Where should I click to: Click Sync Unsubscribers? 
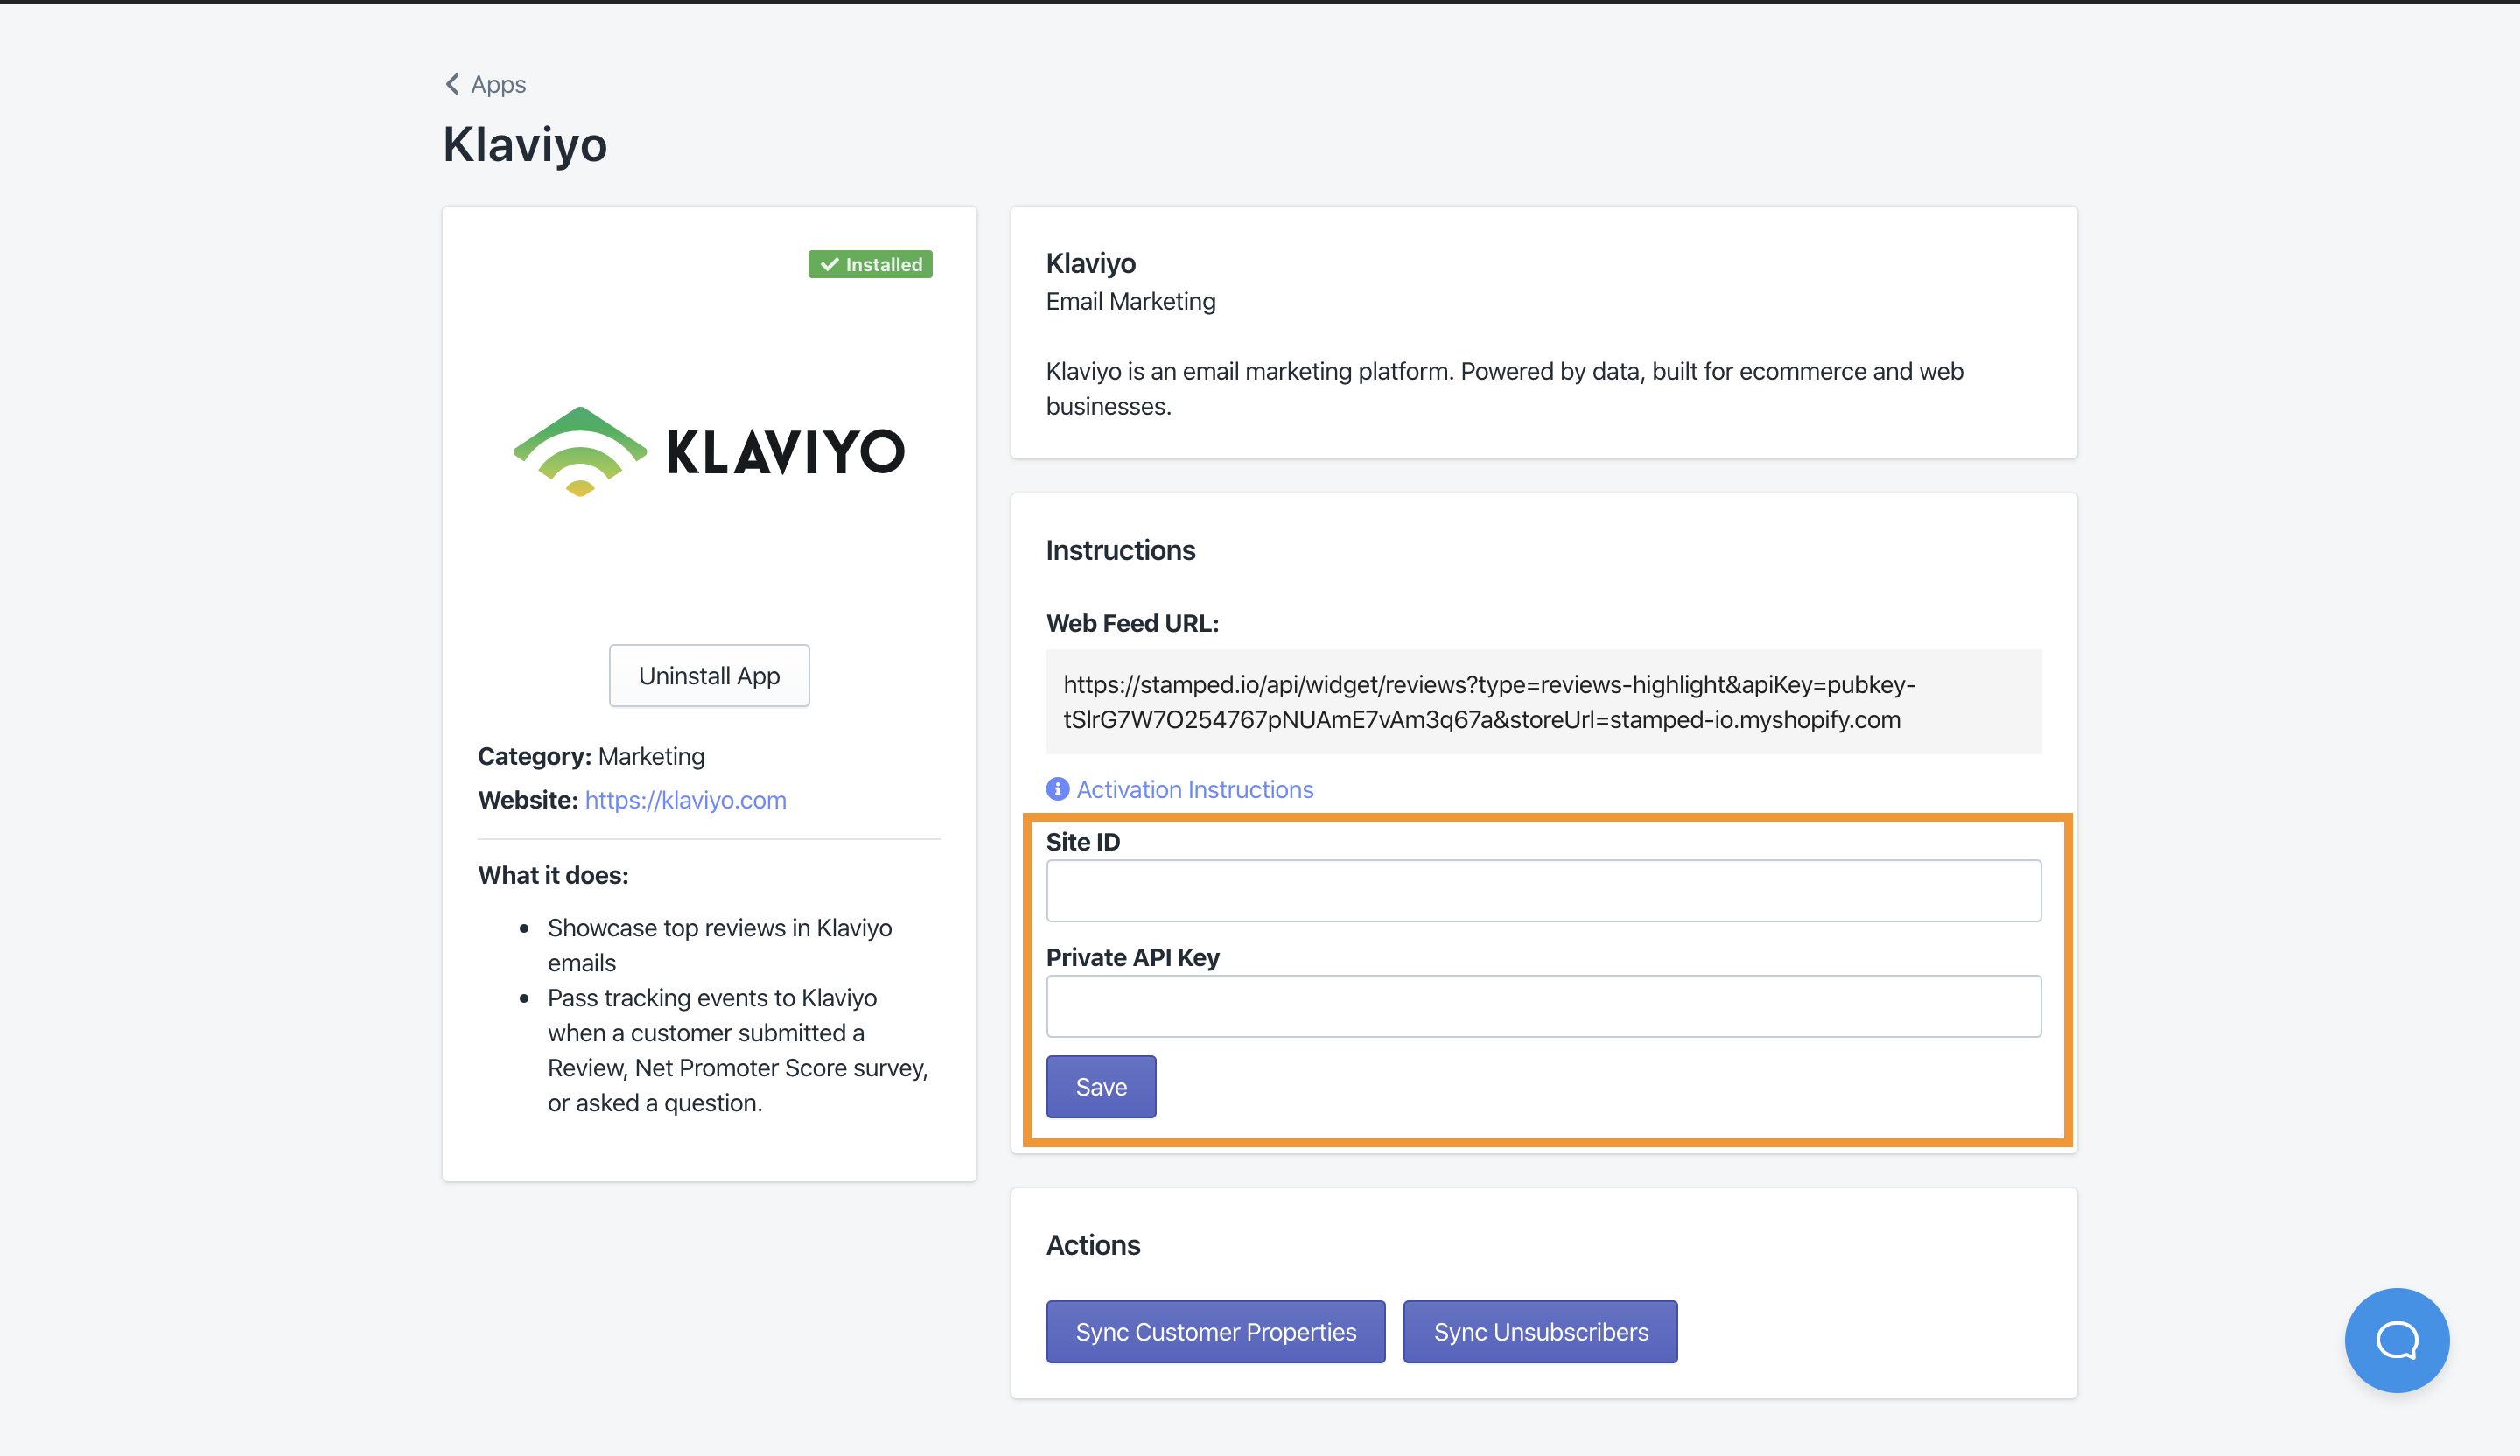coord(1540,1331)
